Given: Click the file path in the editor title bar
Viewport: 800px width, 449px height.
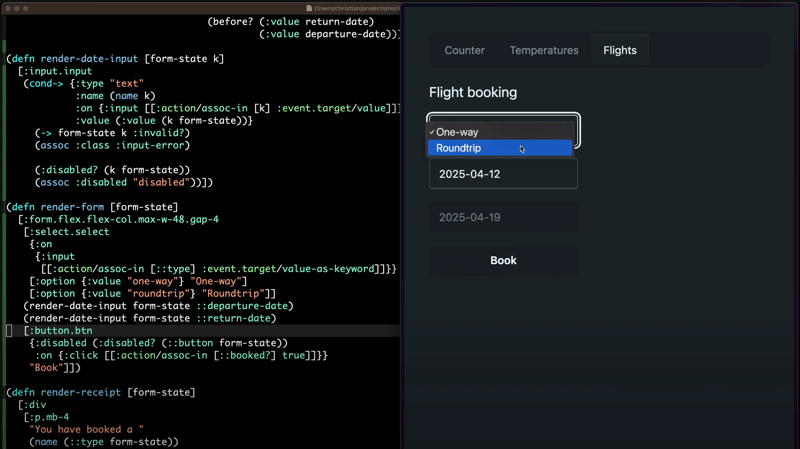Looking at the screenshot, I should pos(356,8).
